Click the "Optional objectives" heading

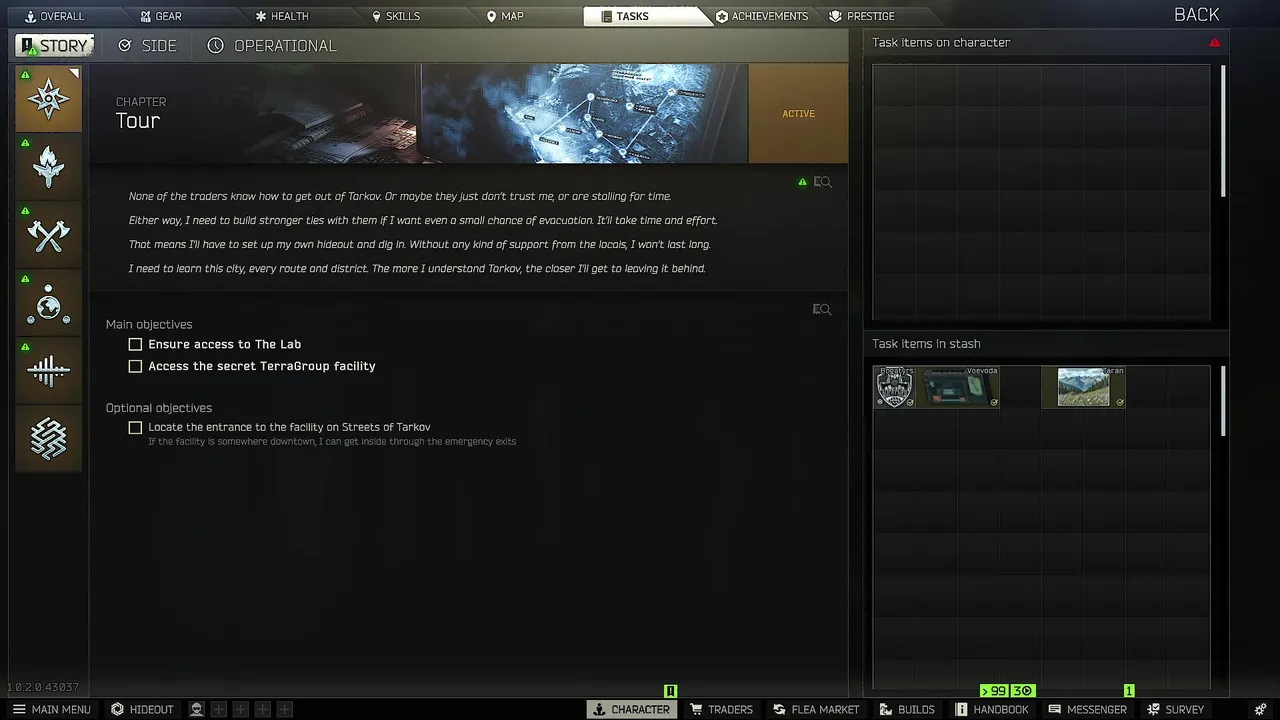pyautogui.click(x=159, y=408)
